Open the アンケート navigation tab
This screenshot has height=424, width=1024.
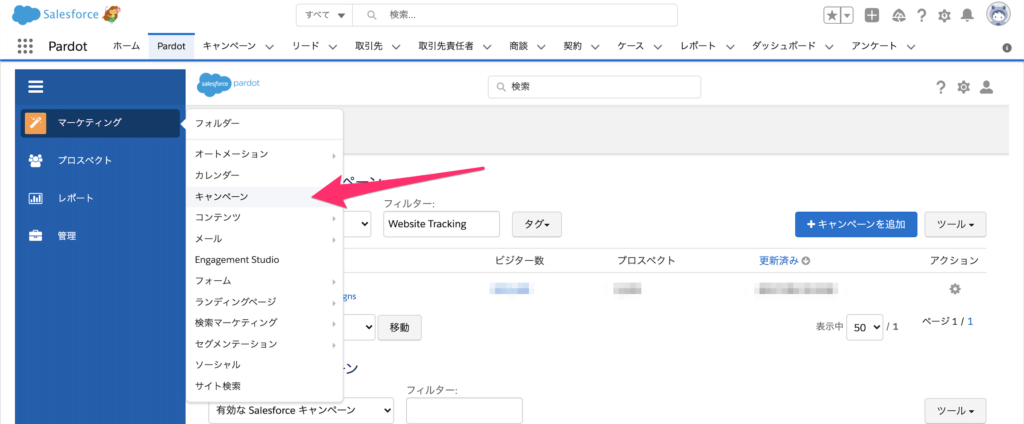(874, 46)
